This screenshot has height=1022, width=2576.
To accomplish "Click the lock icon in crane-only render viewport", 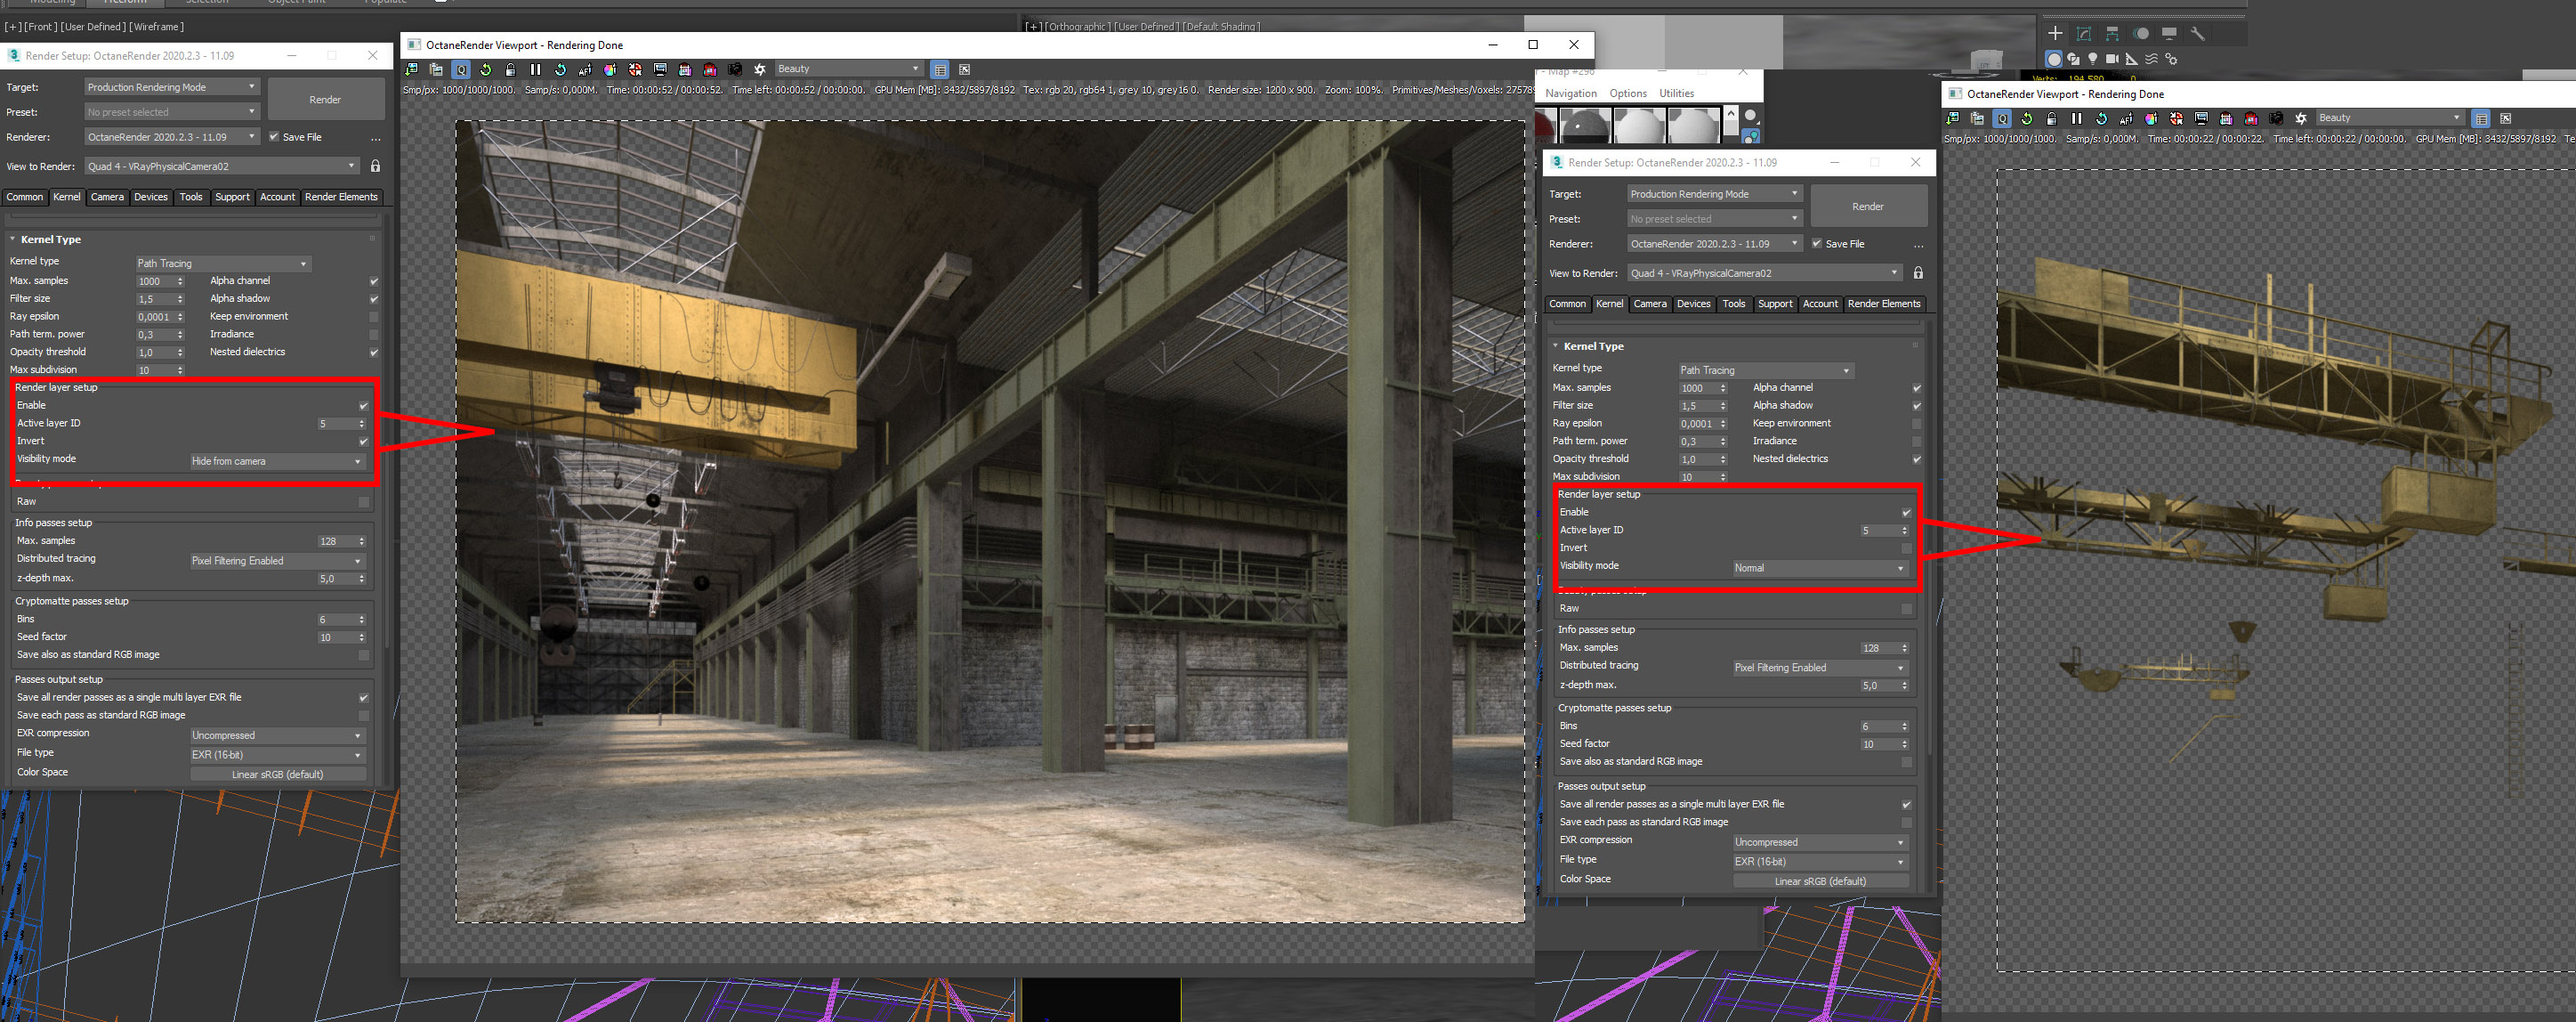I will click(x=2051, y=118).
